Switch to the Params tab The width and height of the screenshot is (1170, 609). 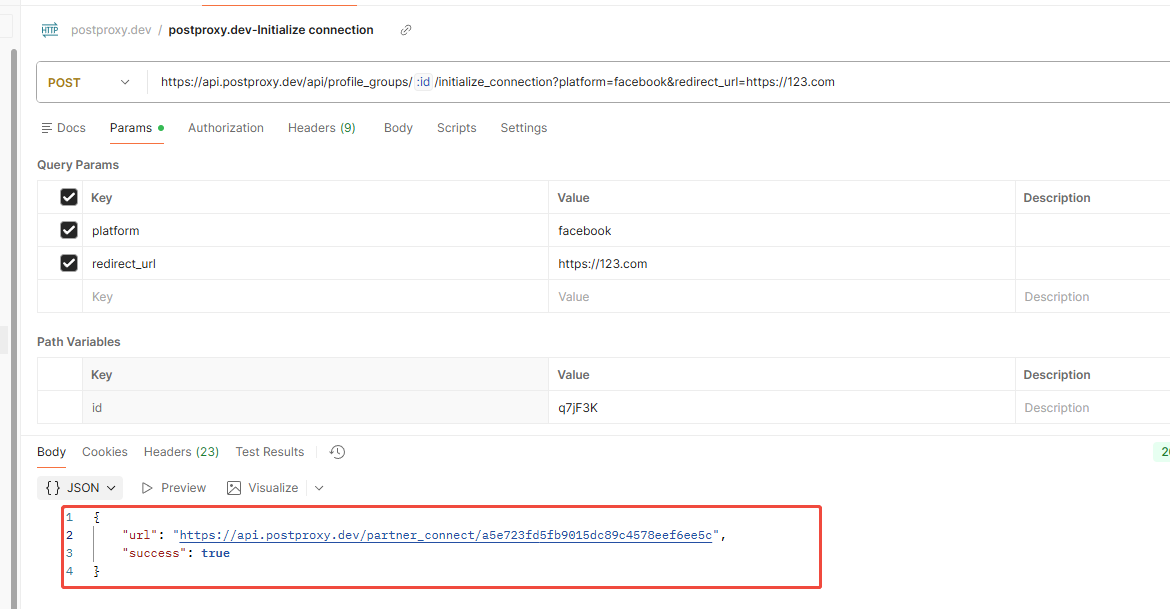pos(137,128)
